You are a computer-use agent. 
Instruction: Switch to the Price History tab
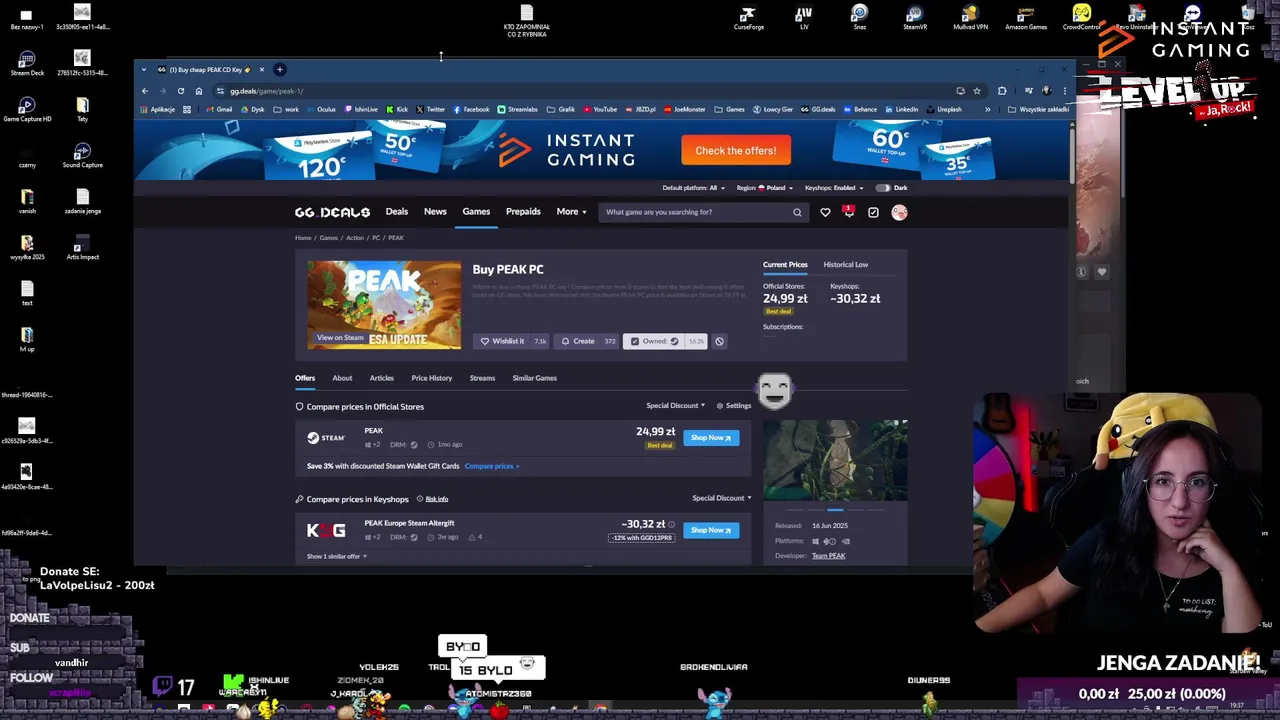[432, 378]
